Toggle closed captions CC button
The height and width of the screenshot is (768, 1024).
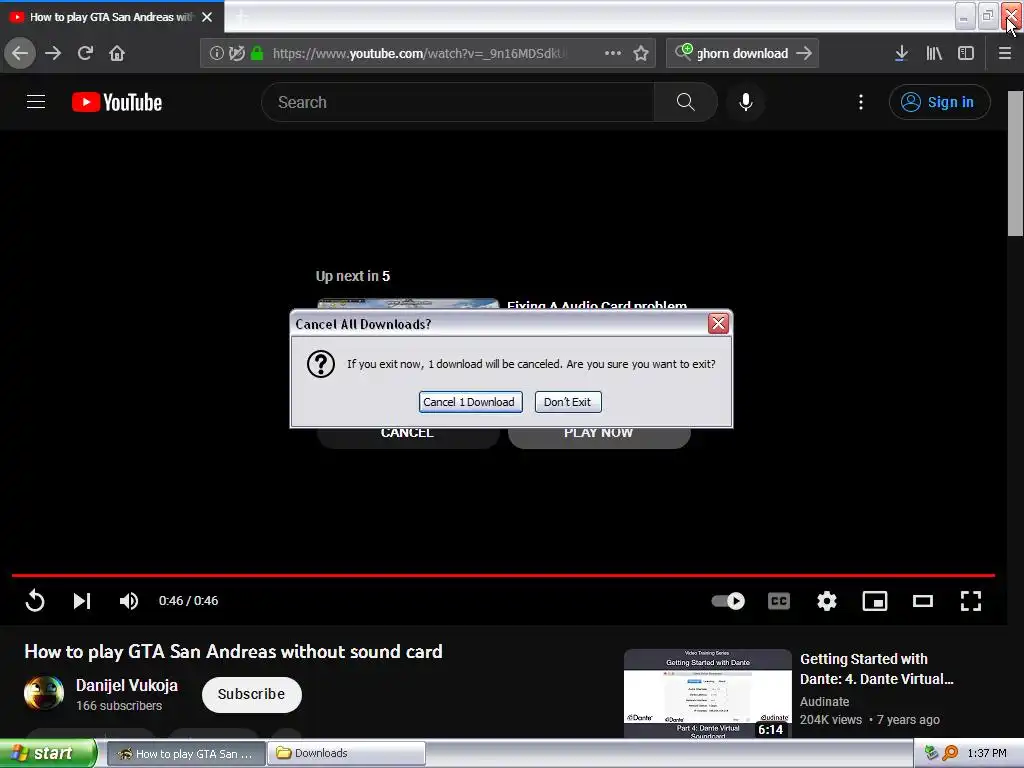pos(778,600)
